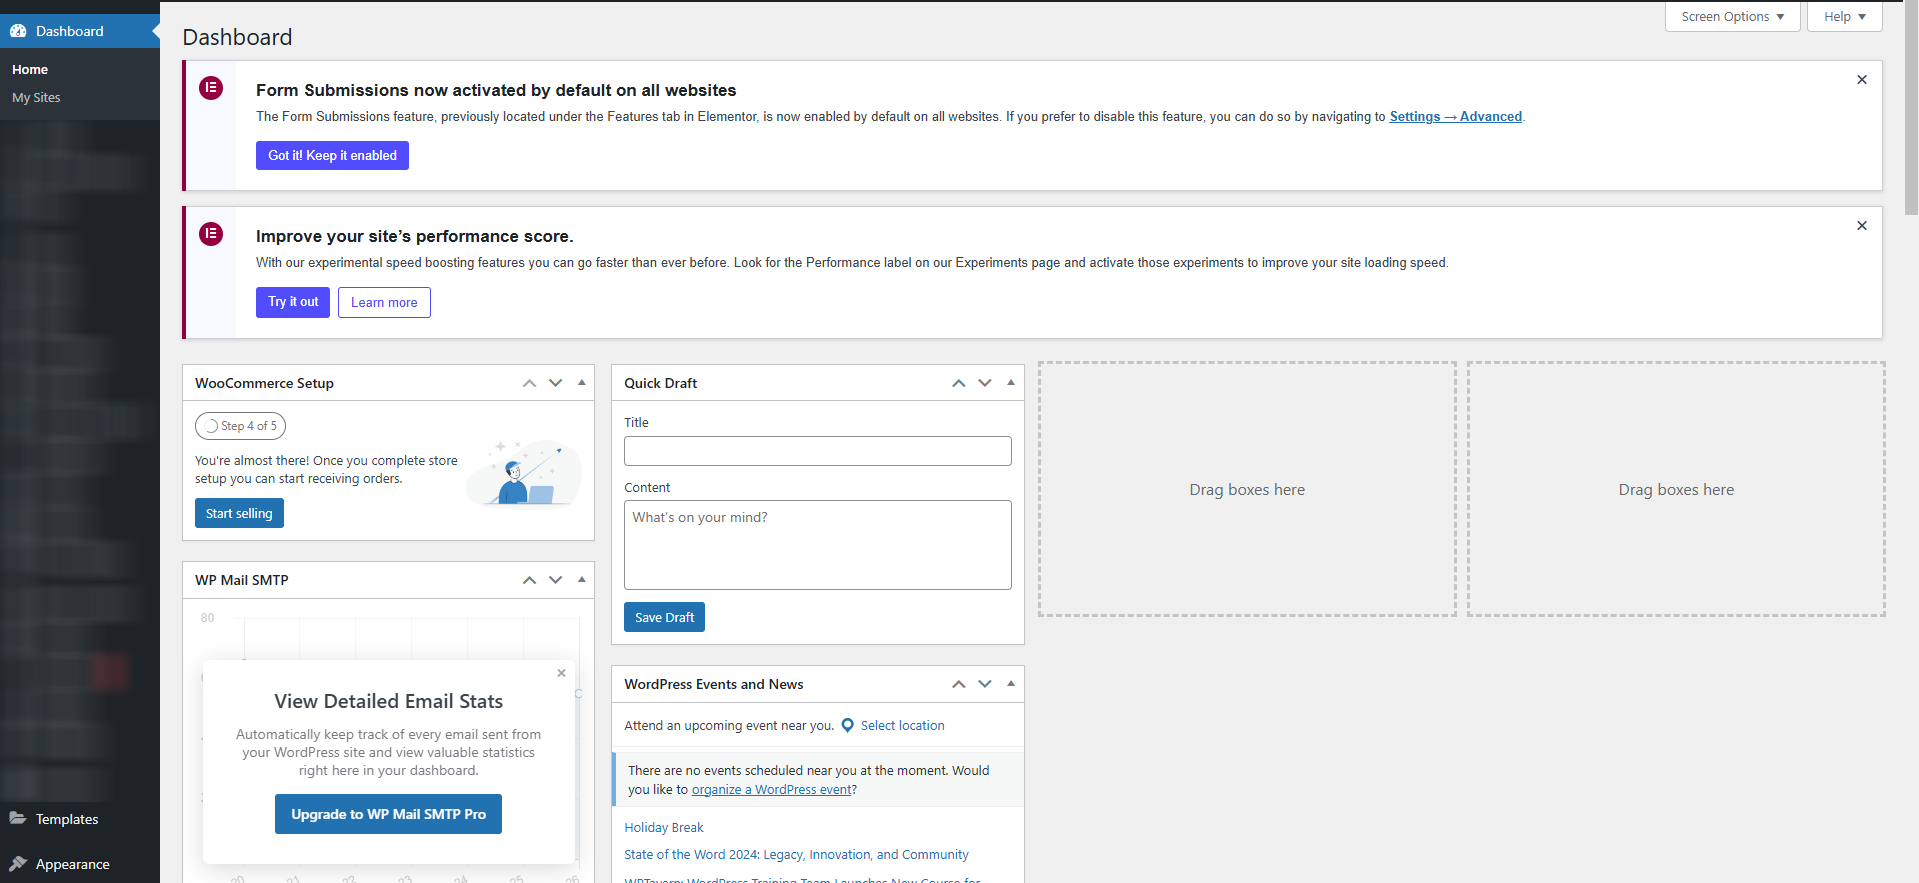Click Upgrade to WP Mail SMTP Pro button

(388, 814)
